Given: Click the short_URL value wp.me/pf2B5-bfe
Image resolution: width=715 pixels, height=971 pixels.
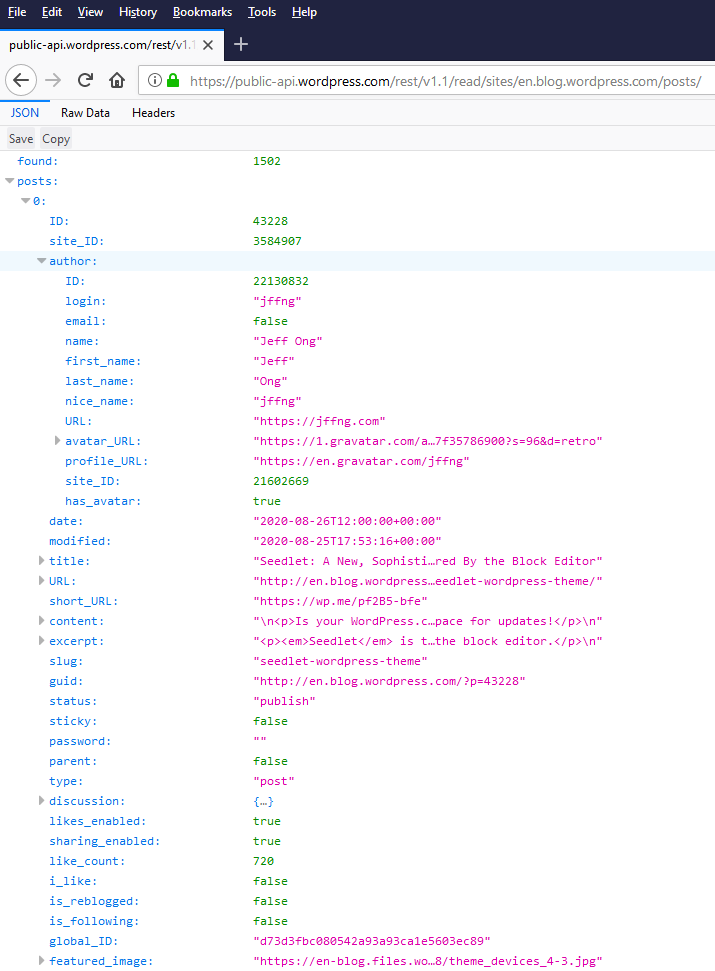Looking at the screenshot, I should click(x=340, y=601).
